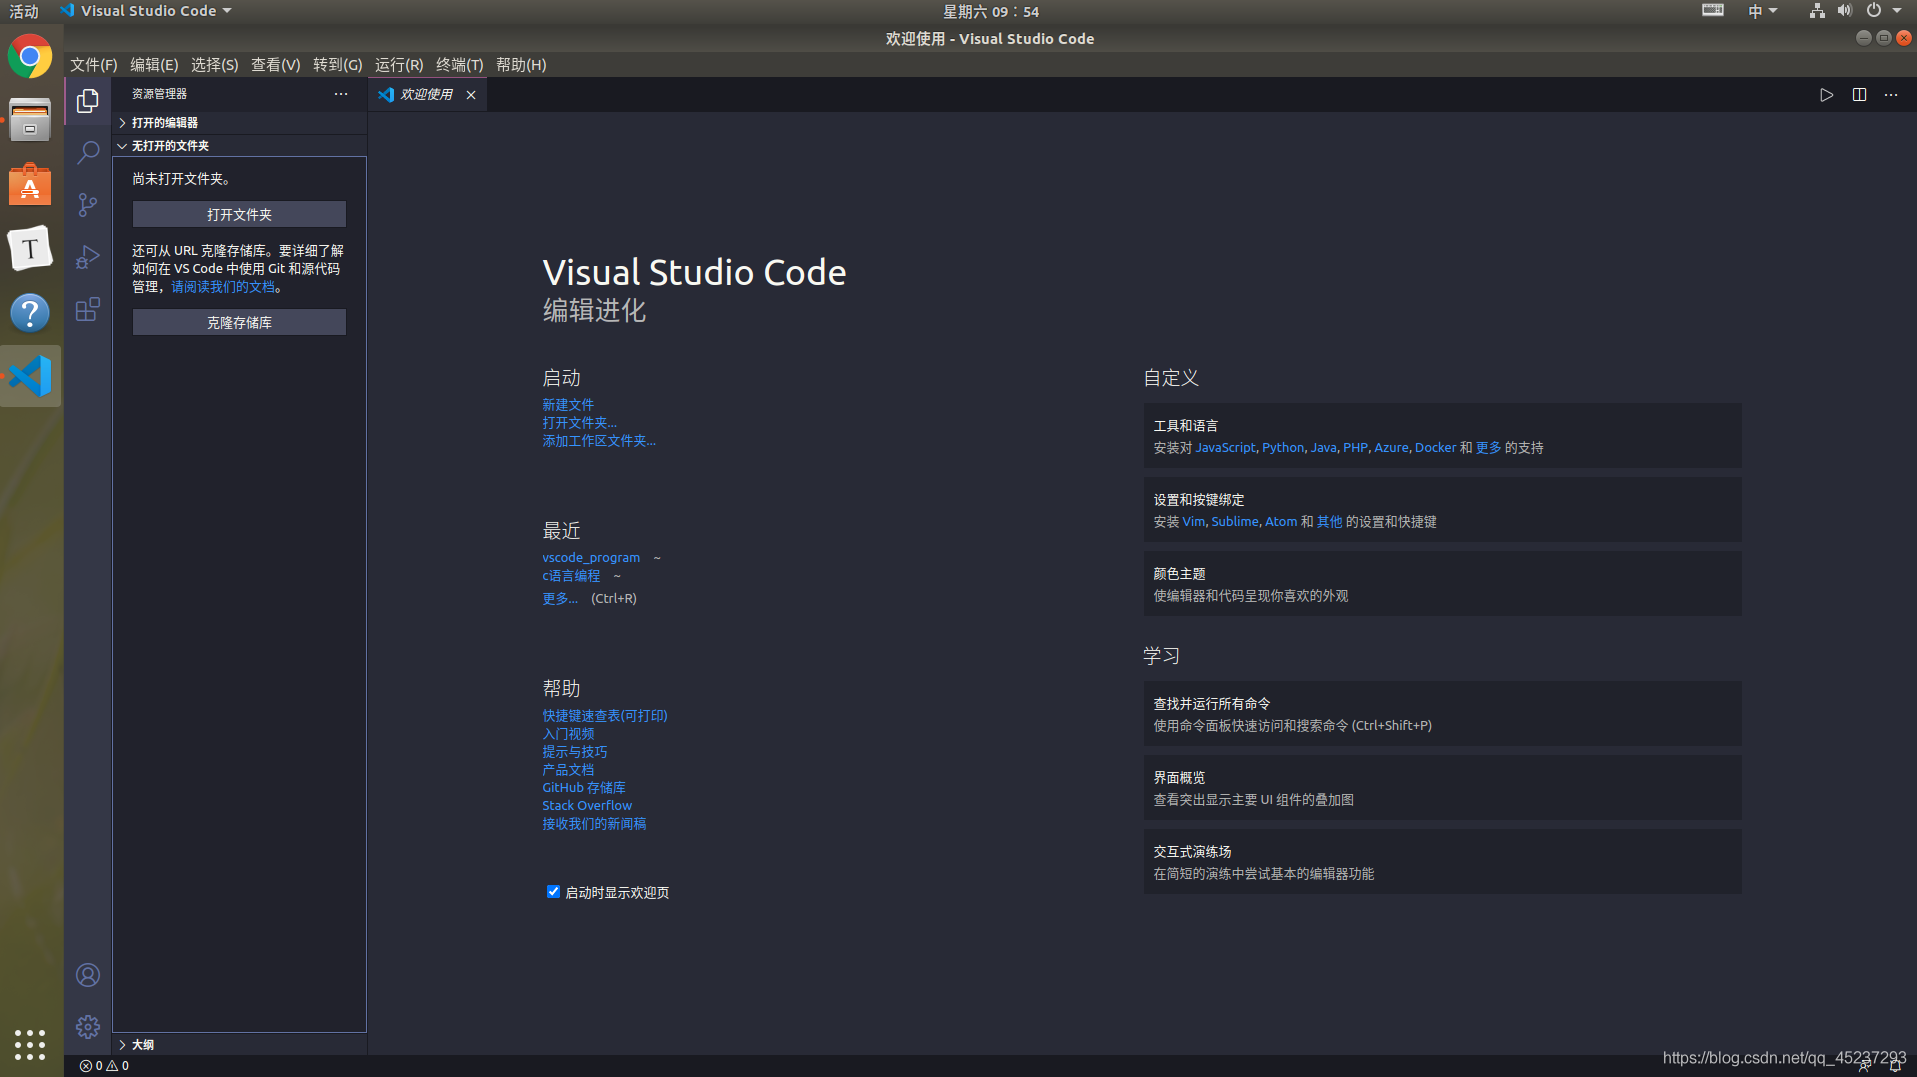This screenshot has width=1917, height=1077.
Task: Click the split editor icon
Action: click(1859, 95)
